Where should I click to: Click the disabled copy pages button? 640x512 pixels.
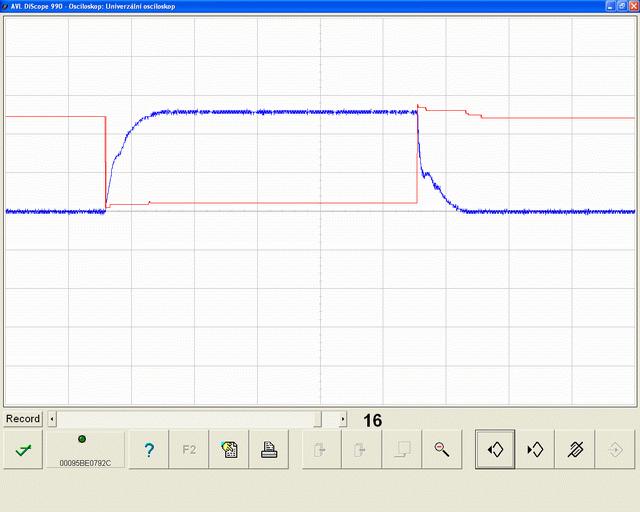coord(401,450)
